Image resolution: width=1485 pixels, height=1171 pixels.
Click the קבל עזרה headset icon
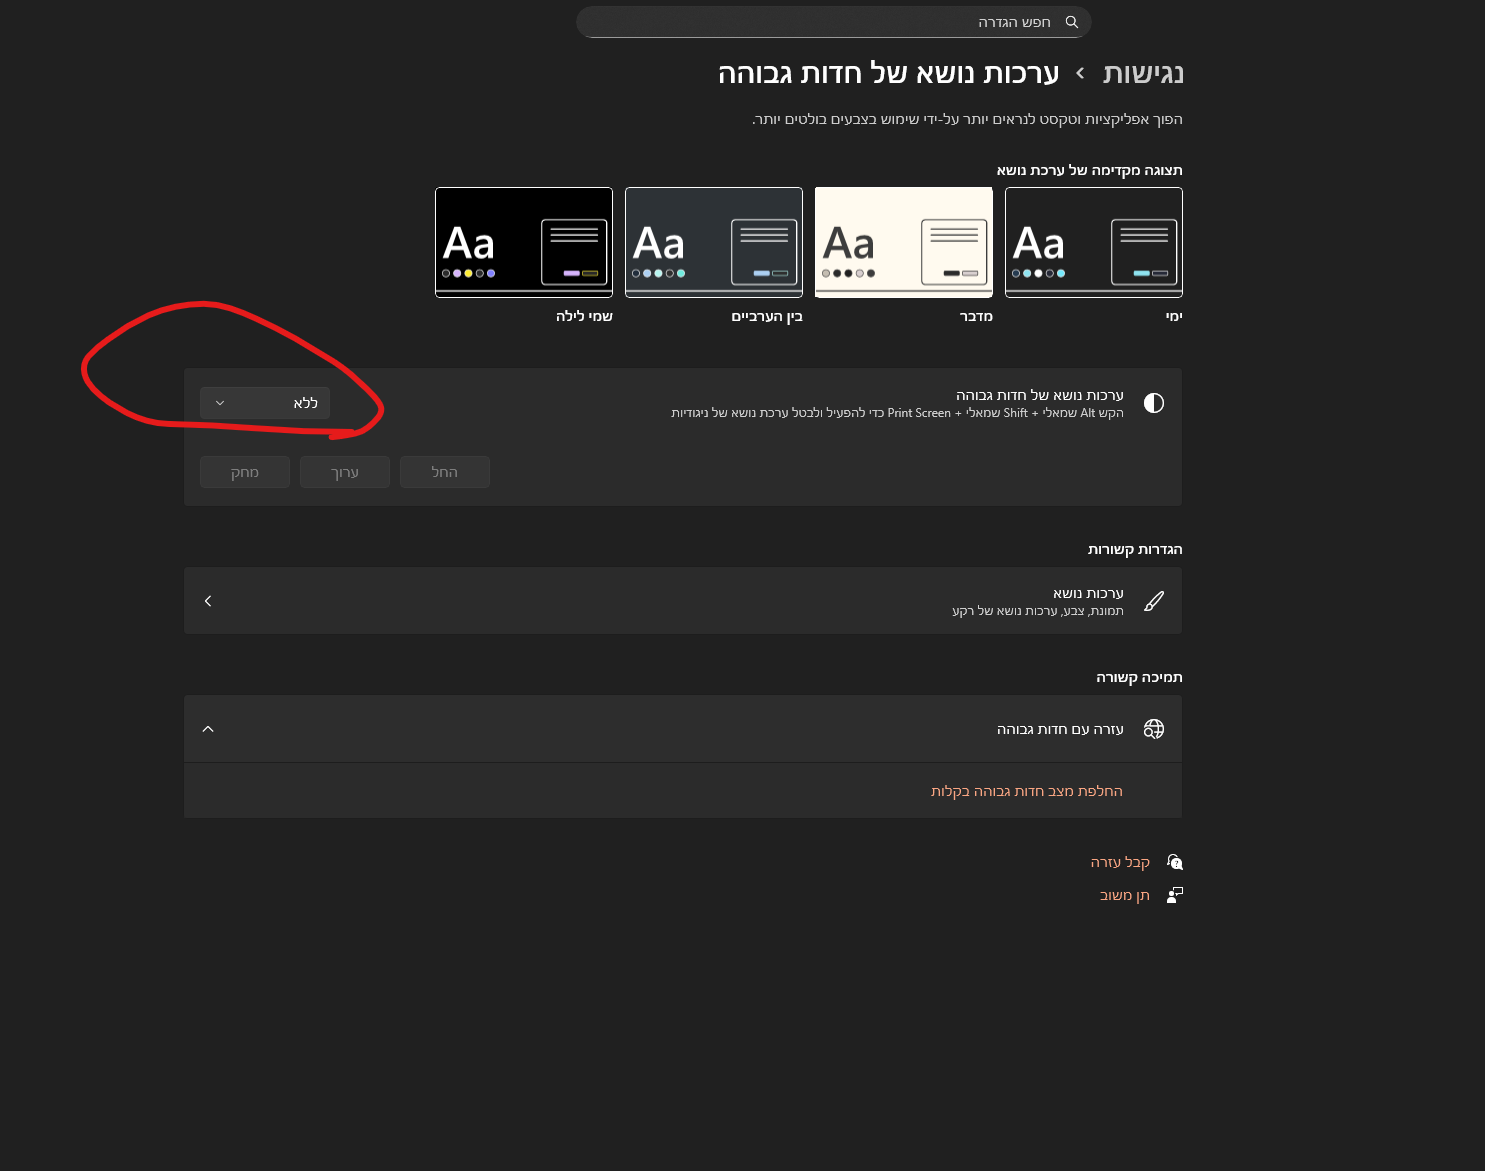[1175, 862]
